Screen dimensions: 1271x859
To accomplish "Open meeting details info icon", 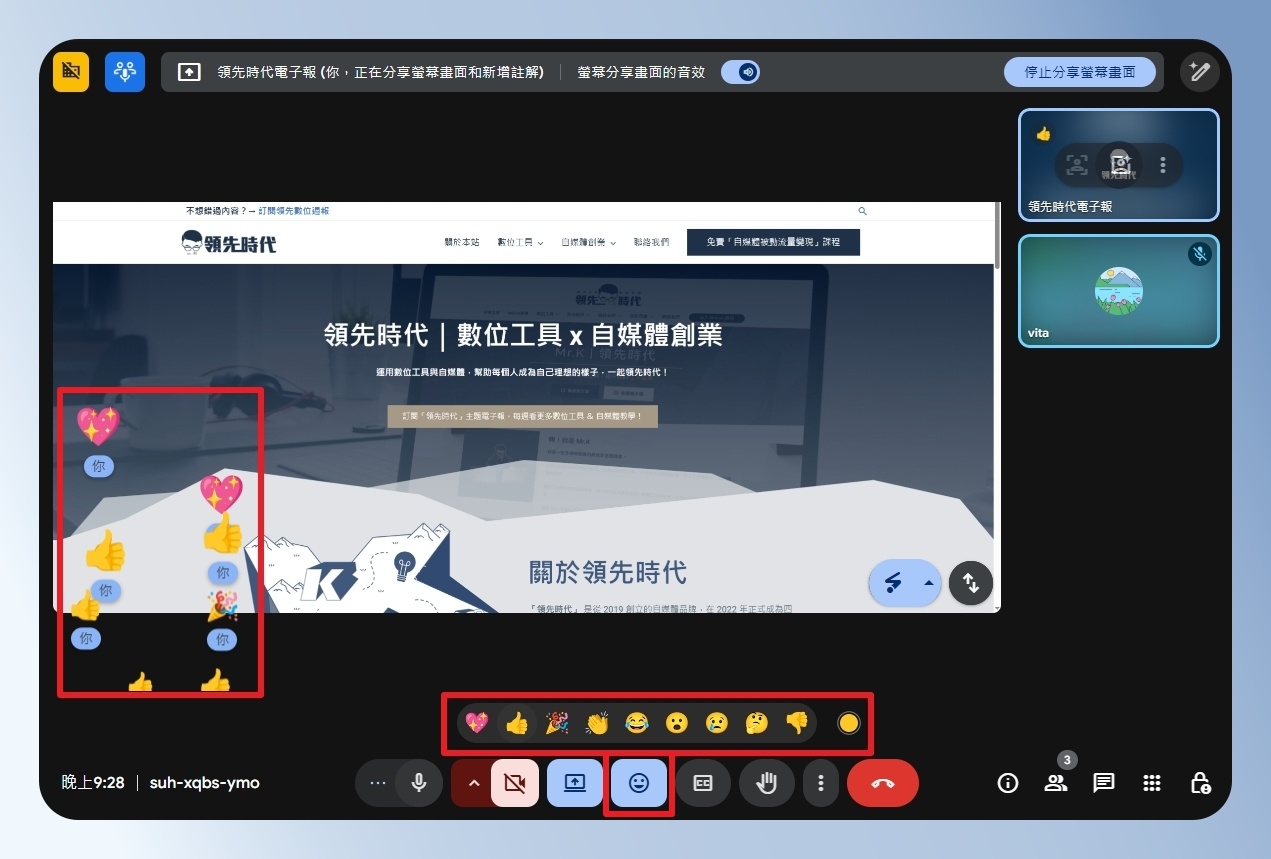I will (1008, 783).
